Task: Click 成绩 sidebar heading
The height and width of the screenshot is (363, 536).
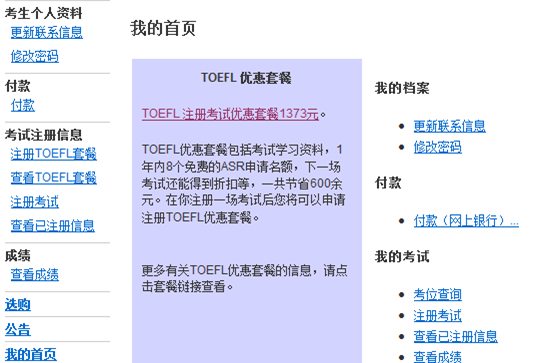Action: click(18, 256)
